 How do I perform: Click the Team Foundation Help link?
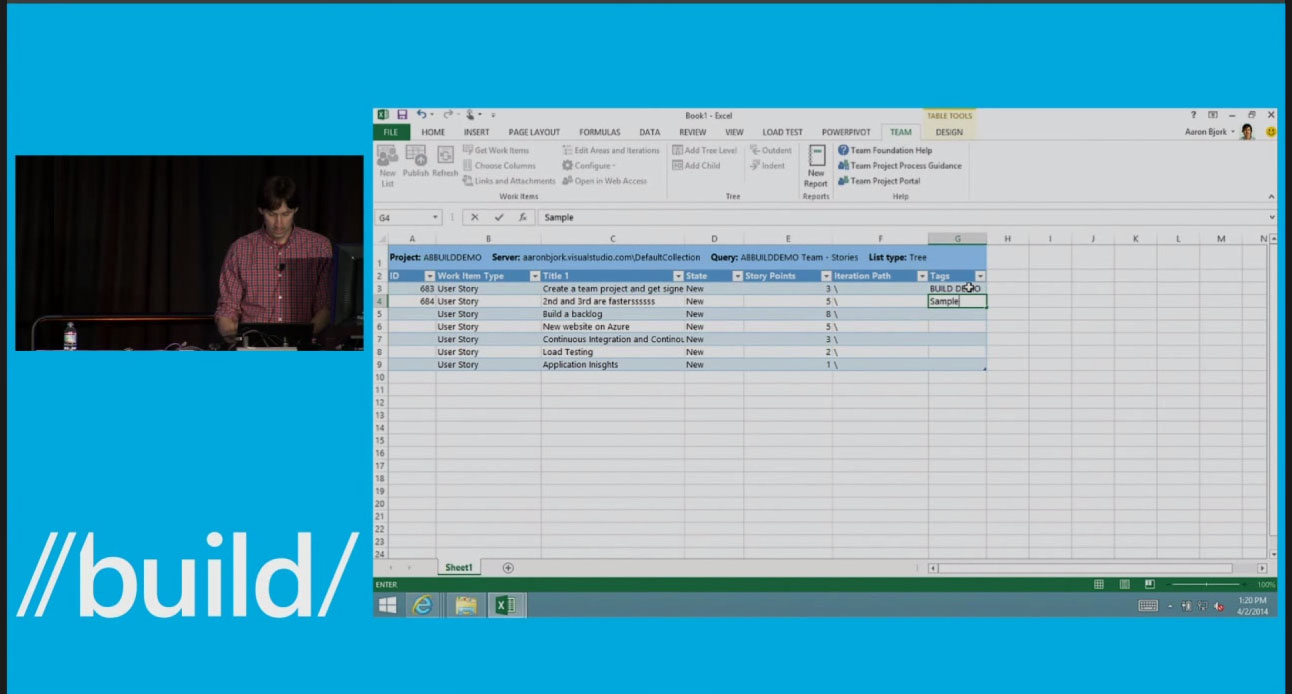(x=890, y=150)
